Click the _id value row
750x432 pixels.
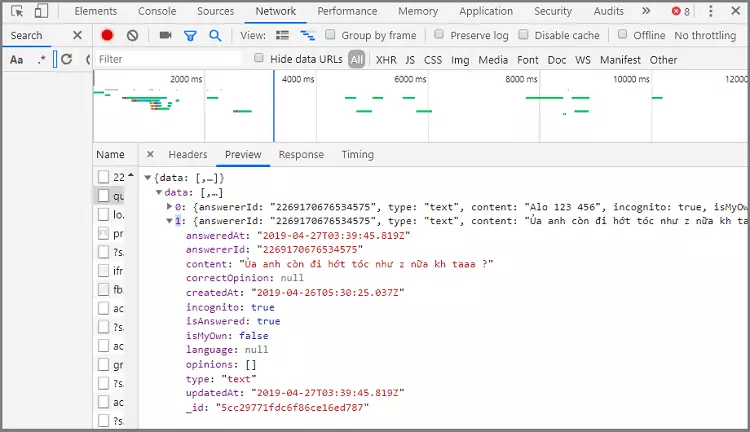tap(277, 408)
